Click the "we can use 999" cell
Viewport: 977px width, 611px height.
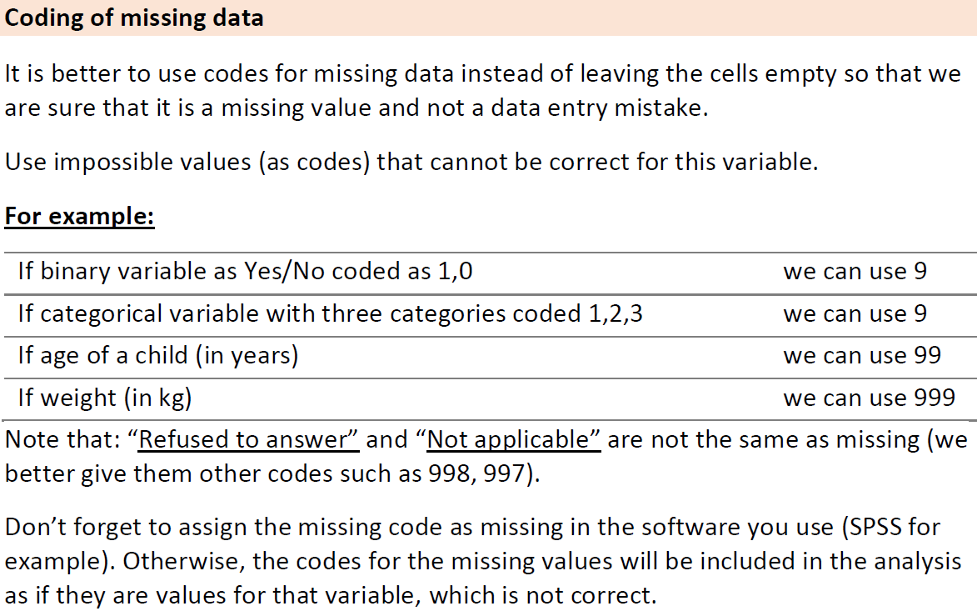coord(869,398)
